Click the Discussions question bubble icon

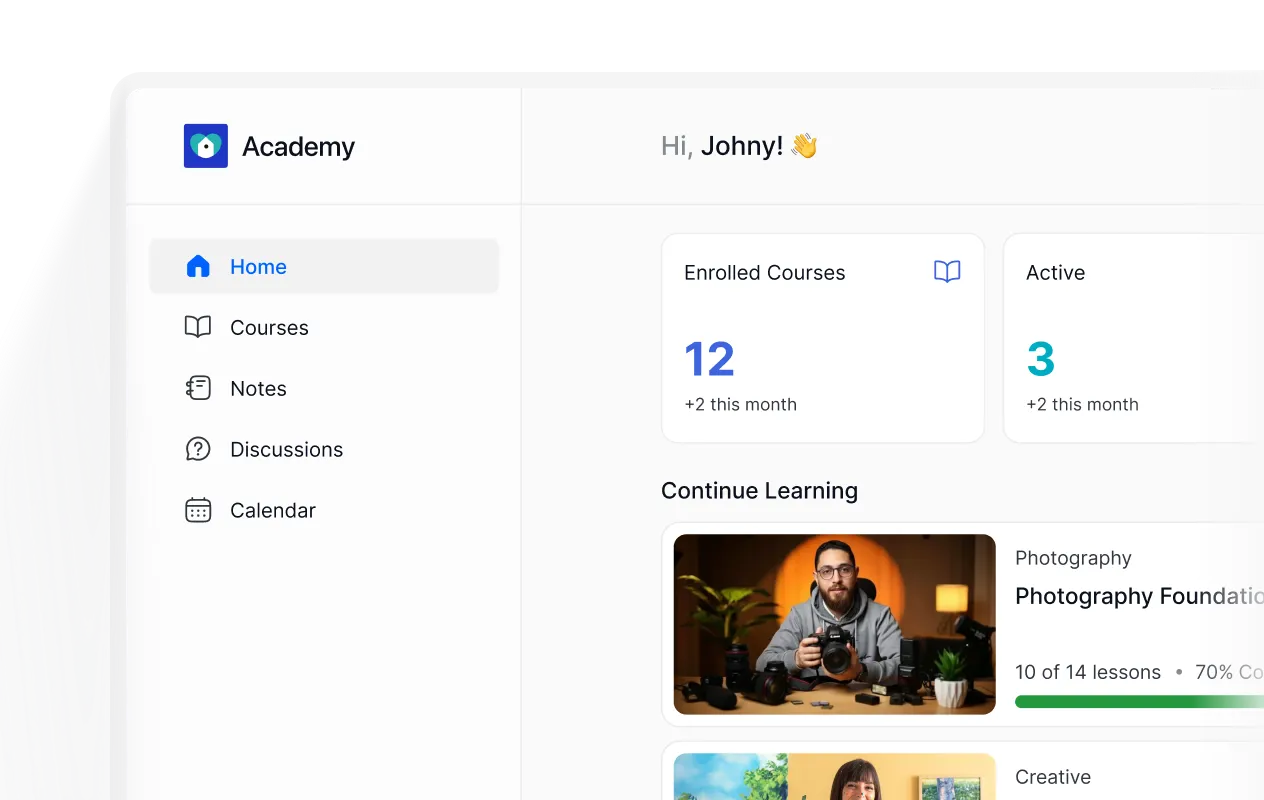click(x=198, y=449)
